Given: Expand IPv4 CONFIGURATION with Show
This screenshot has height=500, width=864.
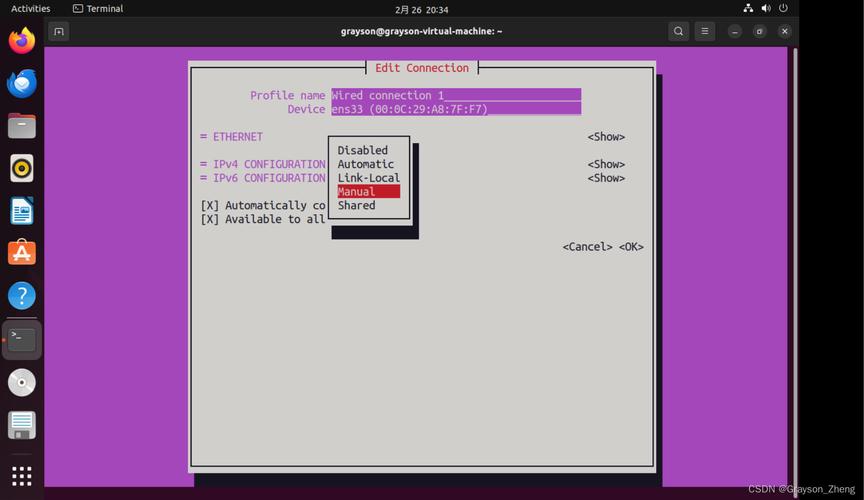Looking at the screenshot, I should [x=606, y=164].
